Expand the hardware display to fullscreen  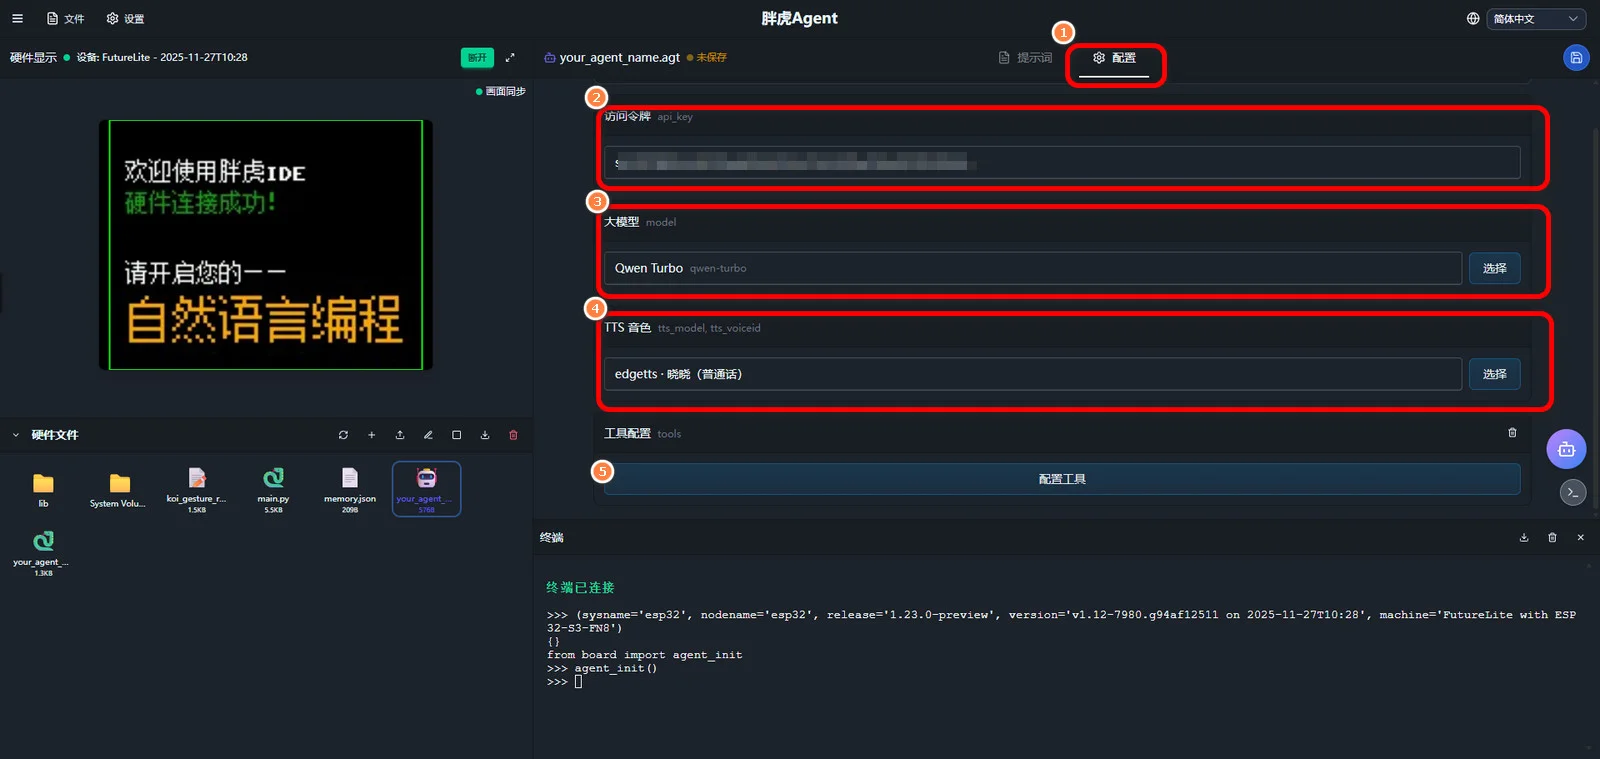pyautogui.click(x=510, y=58)
